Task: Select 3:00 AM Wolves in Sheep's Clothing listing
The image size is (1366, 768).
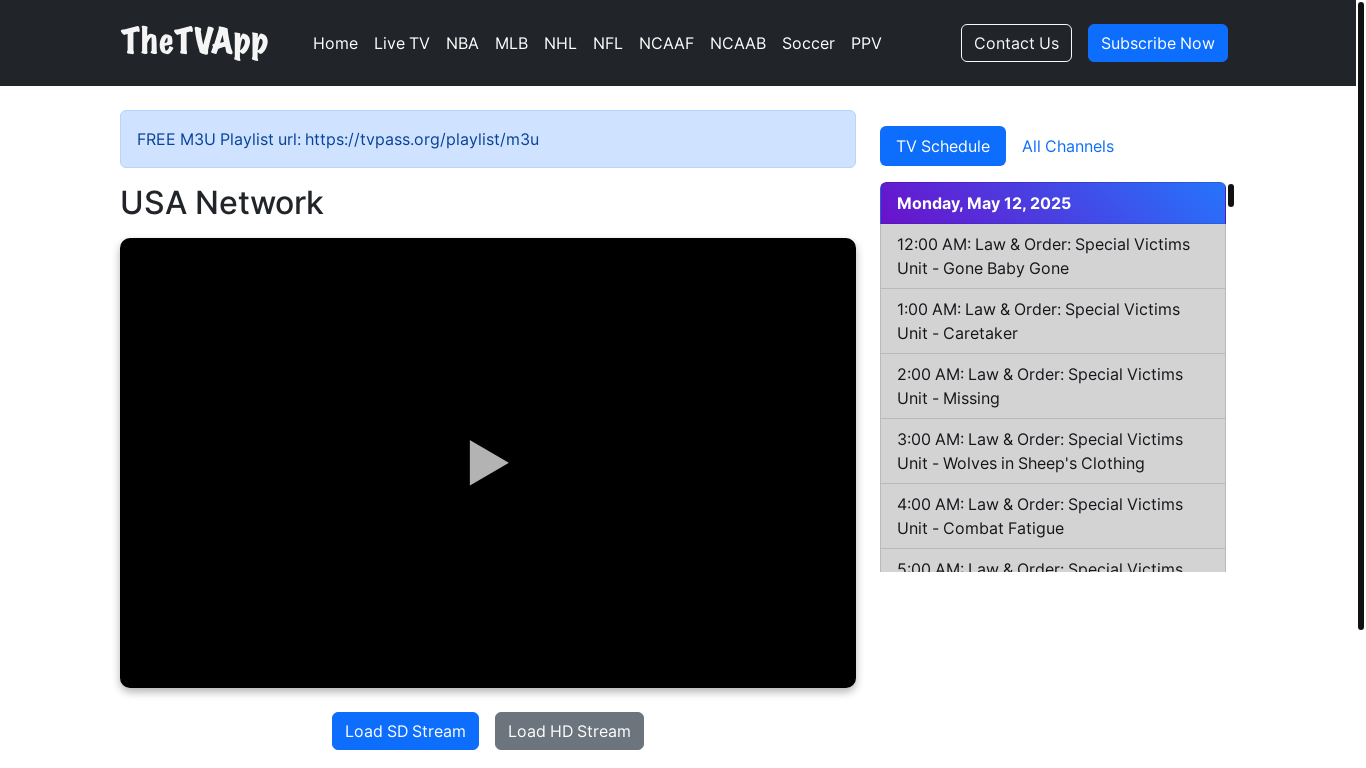Action: pos(1053,451)
